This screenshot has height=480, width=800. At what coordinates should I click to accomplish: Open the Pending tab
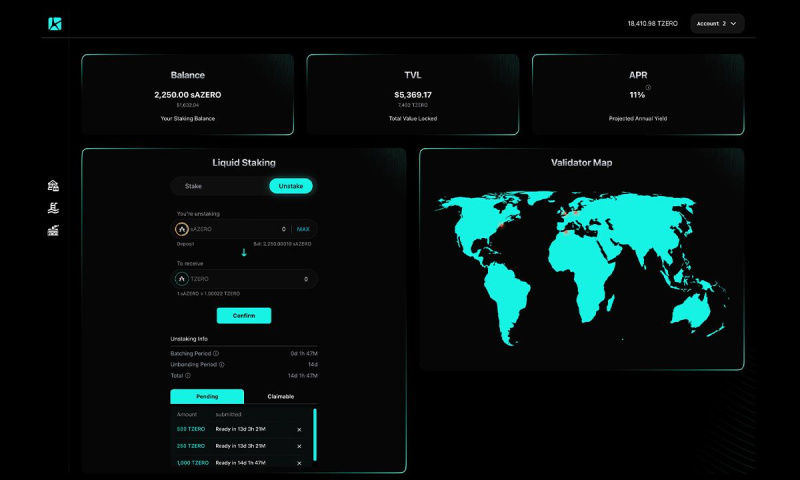pos(207,396)
